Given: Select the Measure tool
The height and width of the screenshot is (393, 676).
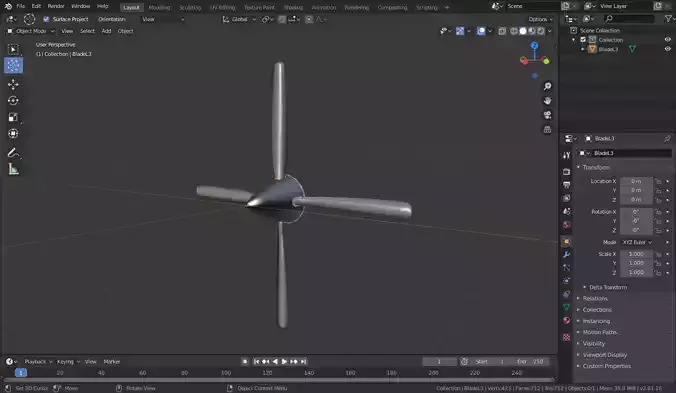Looking at the screenshot, I should click(x=13, y=169).
